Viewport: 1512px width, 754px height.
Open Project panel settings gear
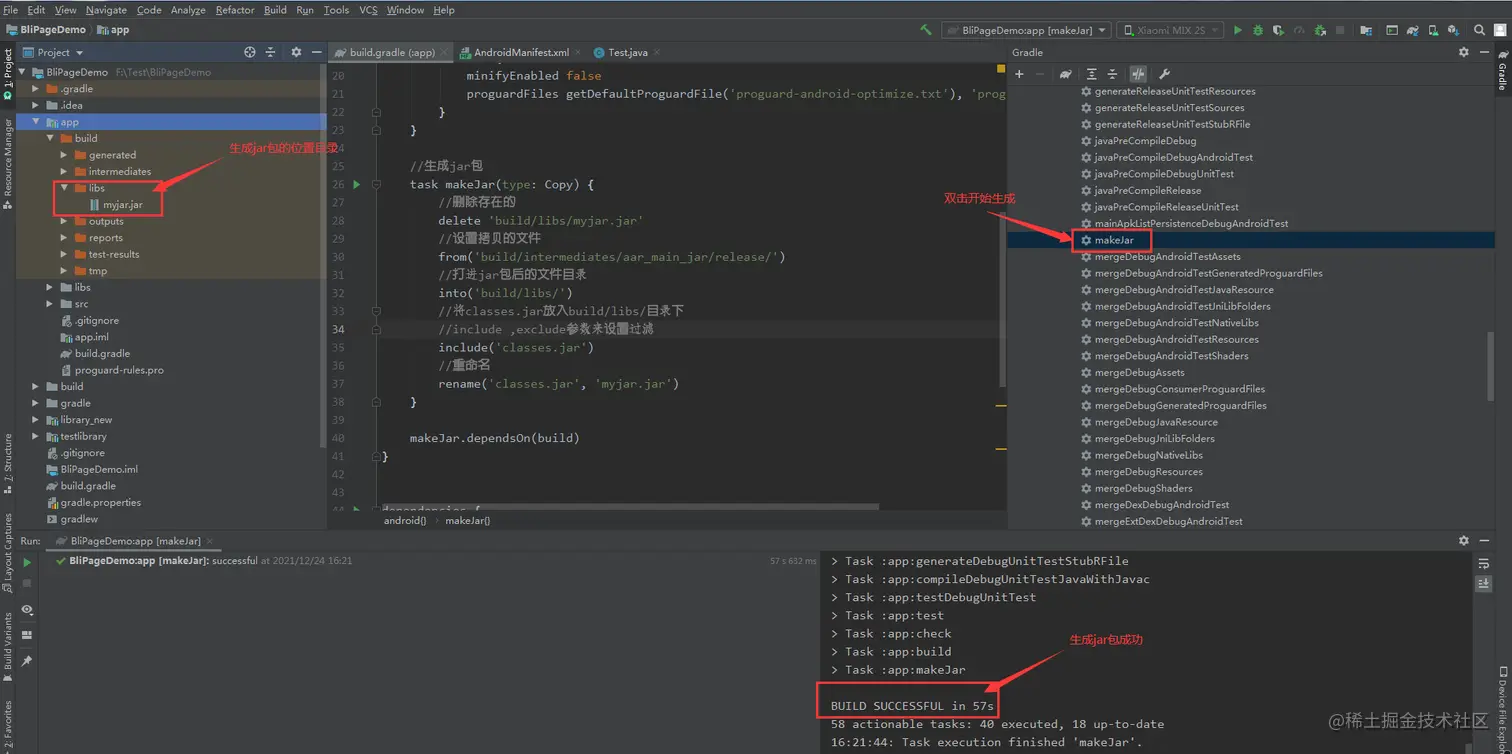click(x=296, y=52)
